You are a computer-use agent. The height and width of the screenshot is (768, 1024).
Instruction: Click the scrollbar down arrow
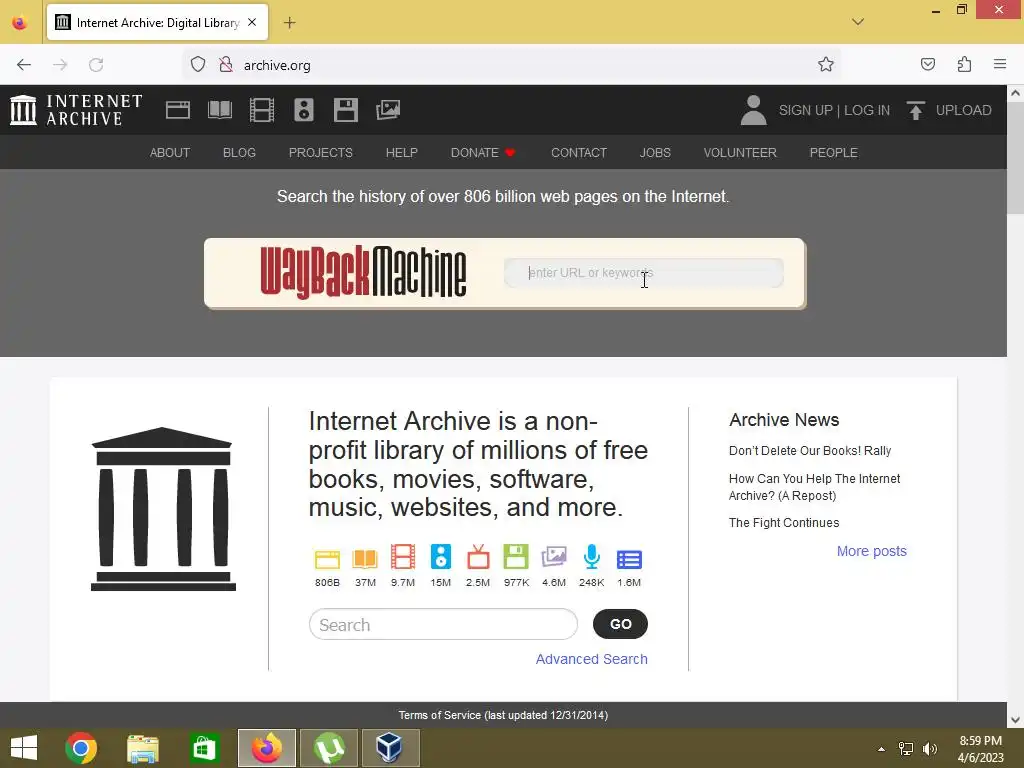click(1015, 720)
